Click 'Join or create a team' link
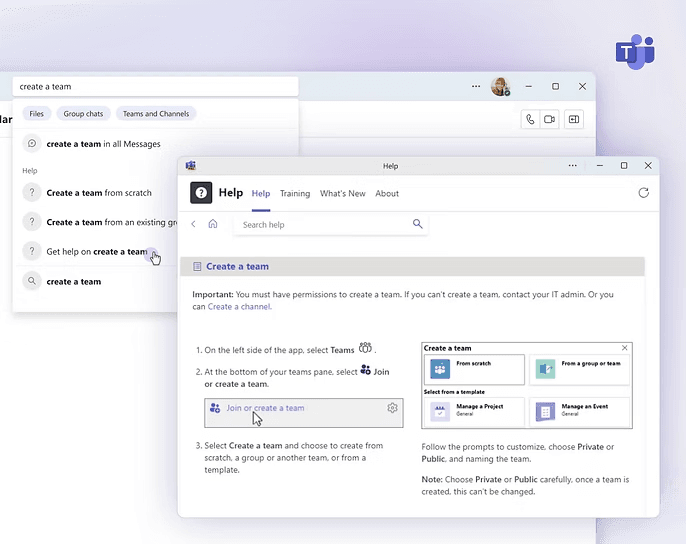 [x=265, y=408]
